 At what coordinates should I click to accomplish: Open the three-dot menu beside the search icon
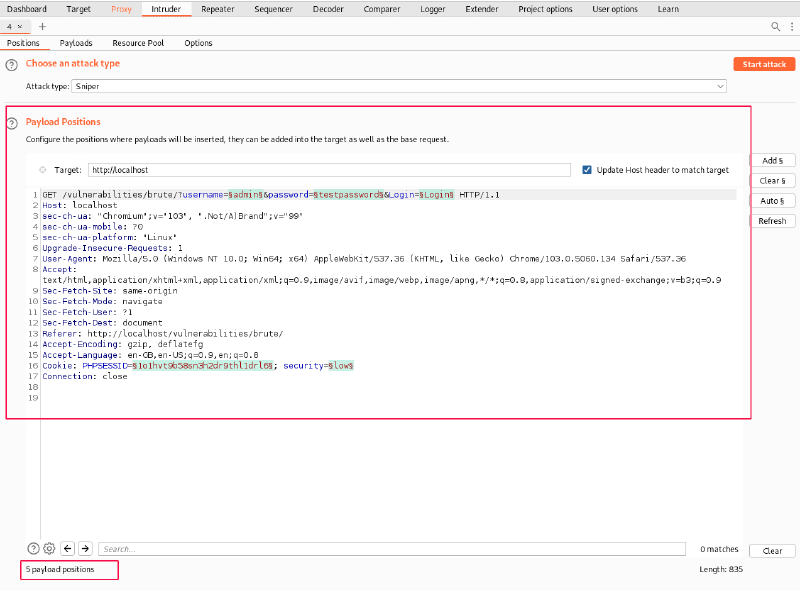[x=790, y=26]
